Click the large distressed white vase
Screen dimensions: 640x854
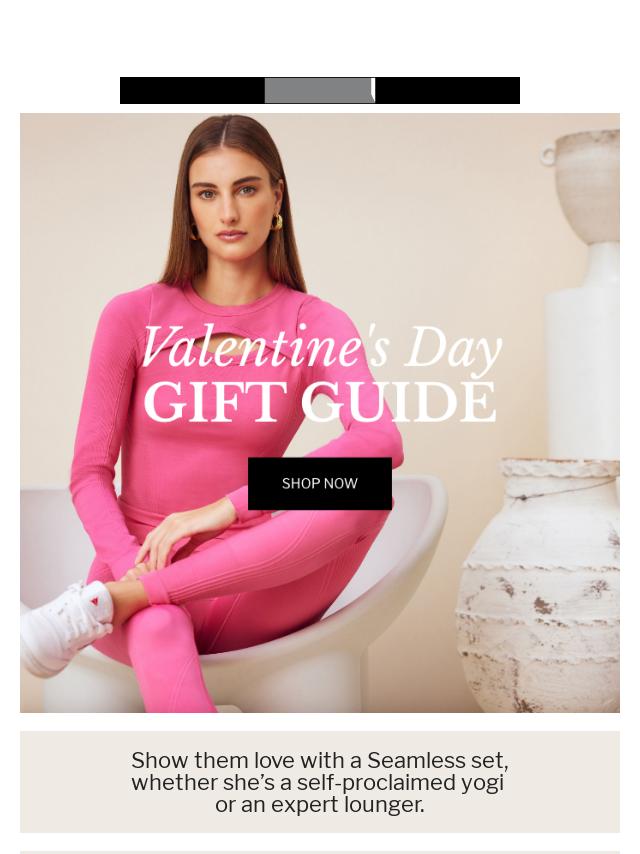538,585
